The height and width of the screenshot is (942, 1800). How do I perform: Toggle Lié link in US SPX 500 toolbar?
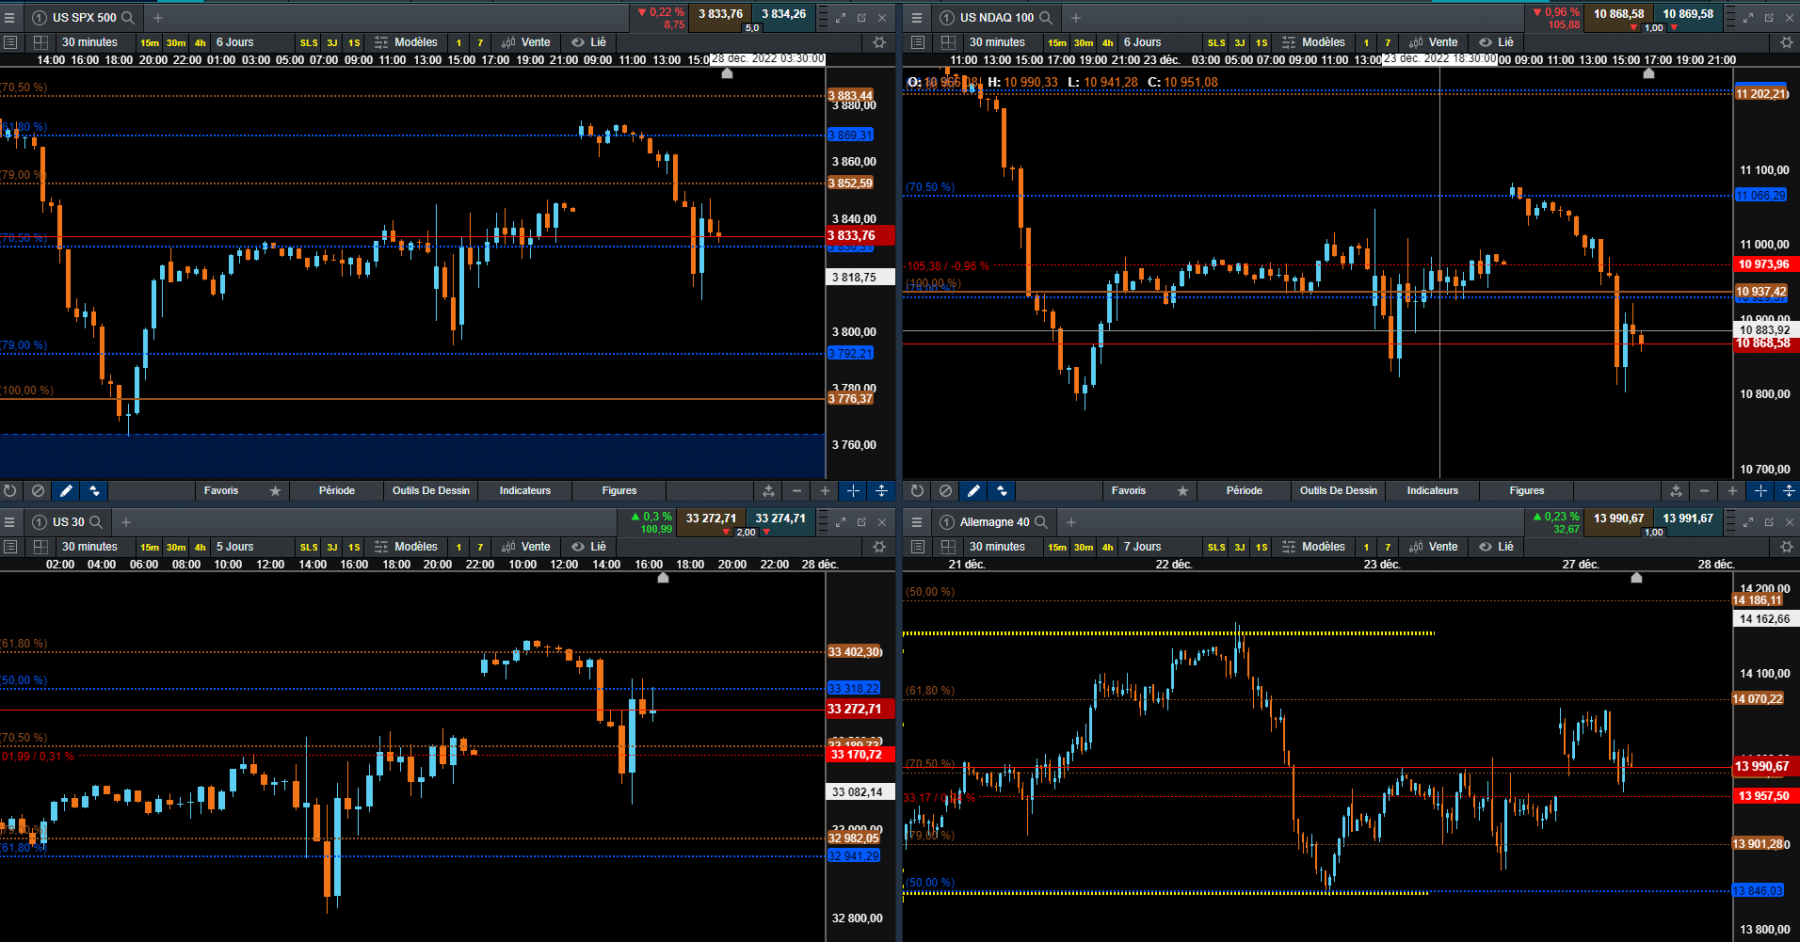tap(589, 42)
